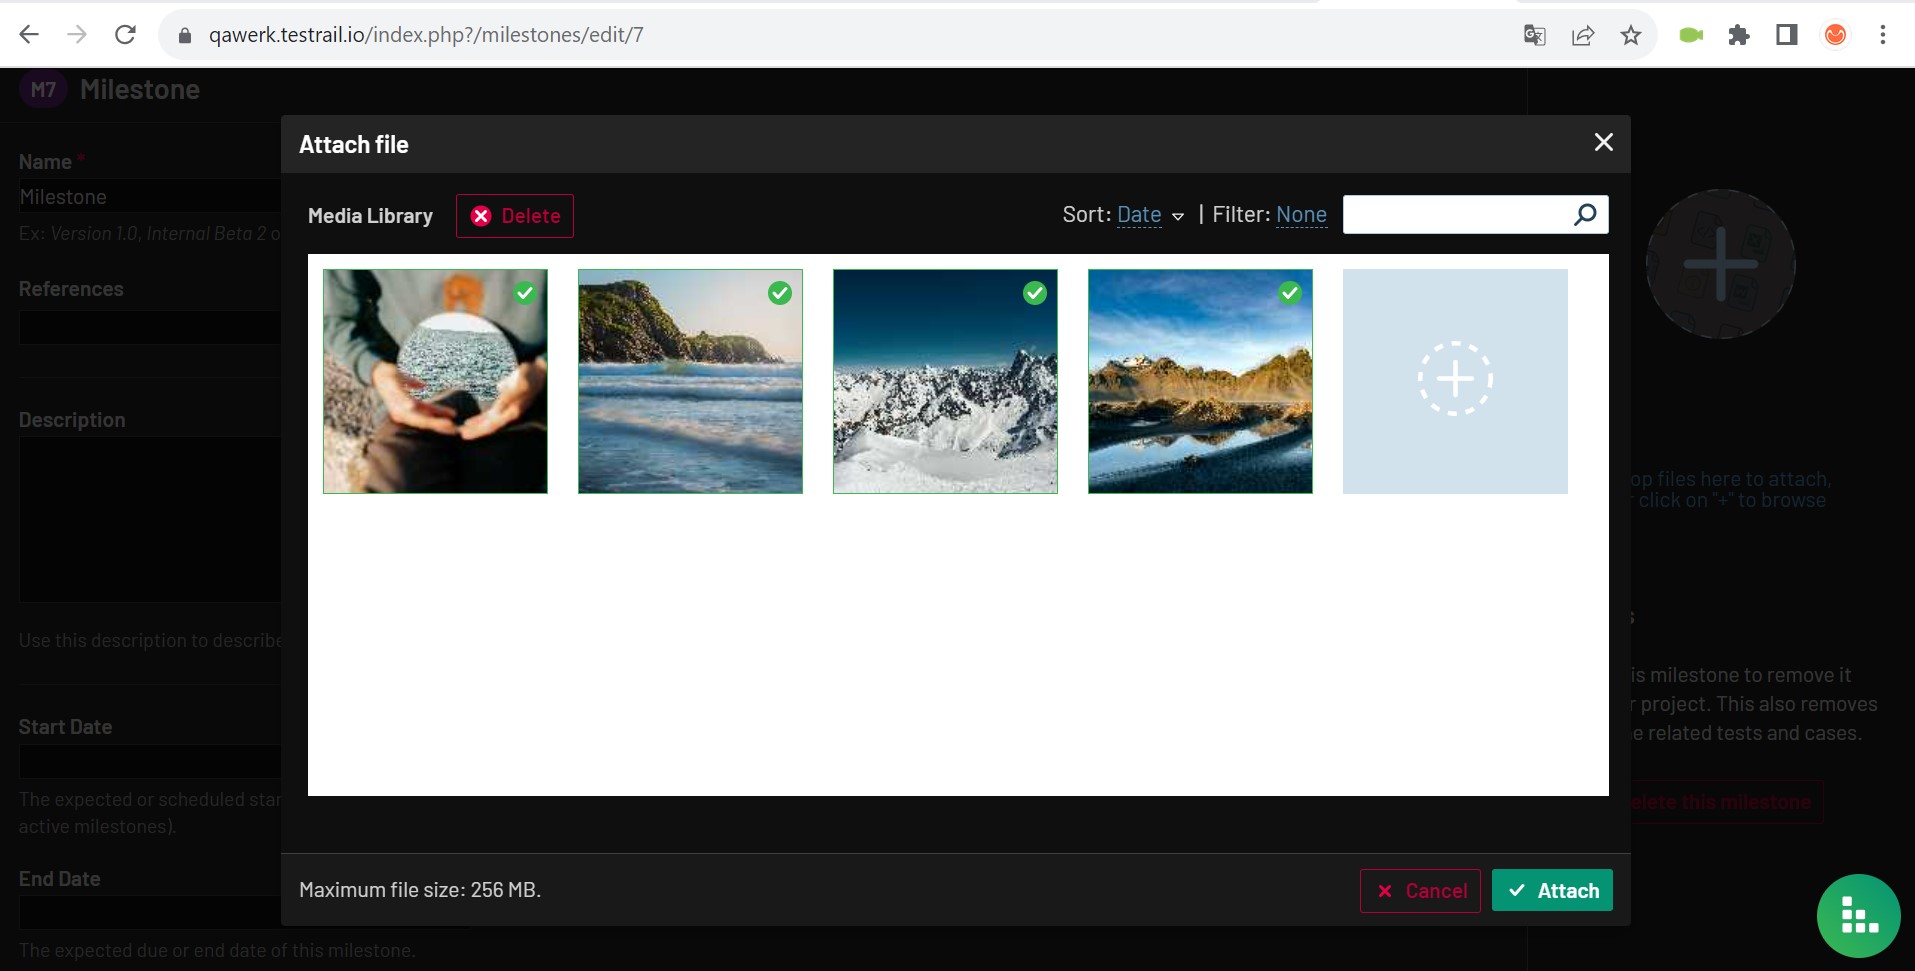View site security lock info
This screenshot has width=1915, height=971.
click(184, 35)
